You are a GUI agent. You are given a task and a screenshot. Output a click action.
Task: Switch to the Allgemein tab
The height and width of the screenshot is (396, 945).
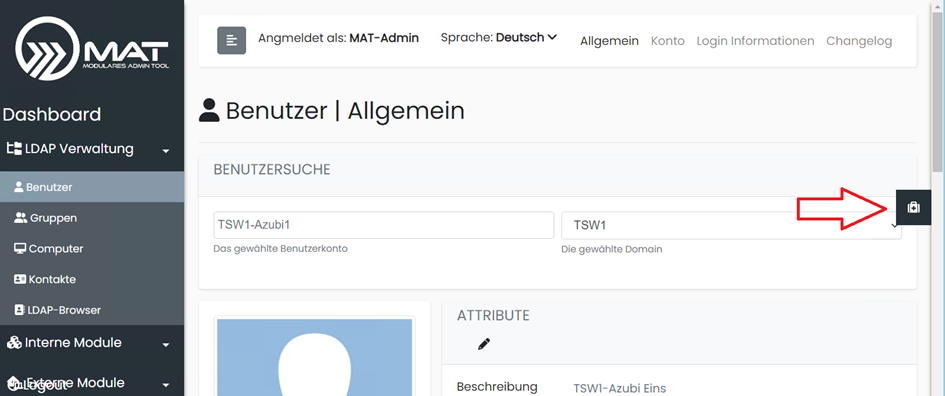point(609,41)
